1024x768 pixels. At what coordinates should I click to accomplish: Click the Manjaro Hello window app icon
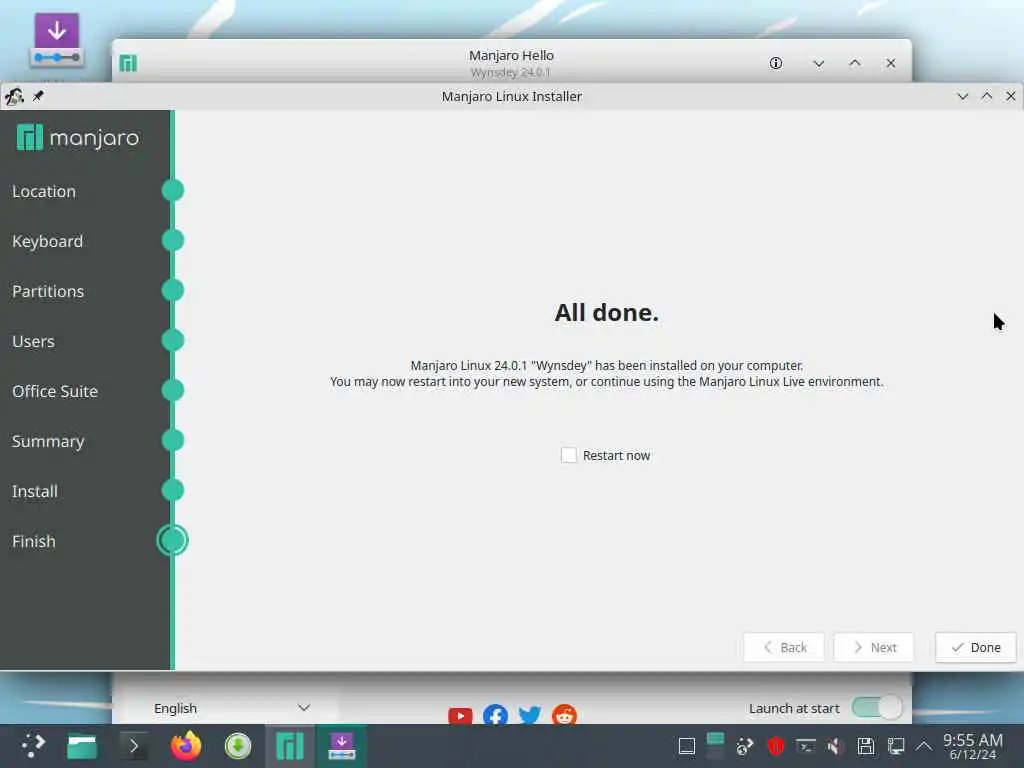128,63
